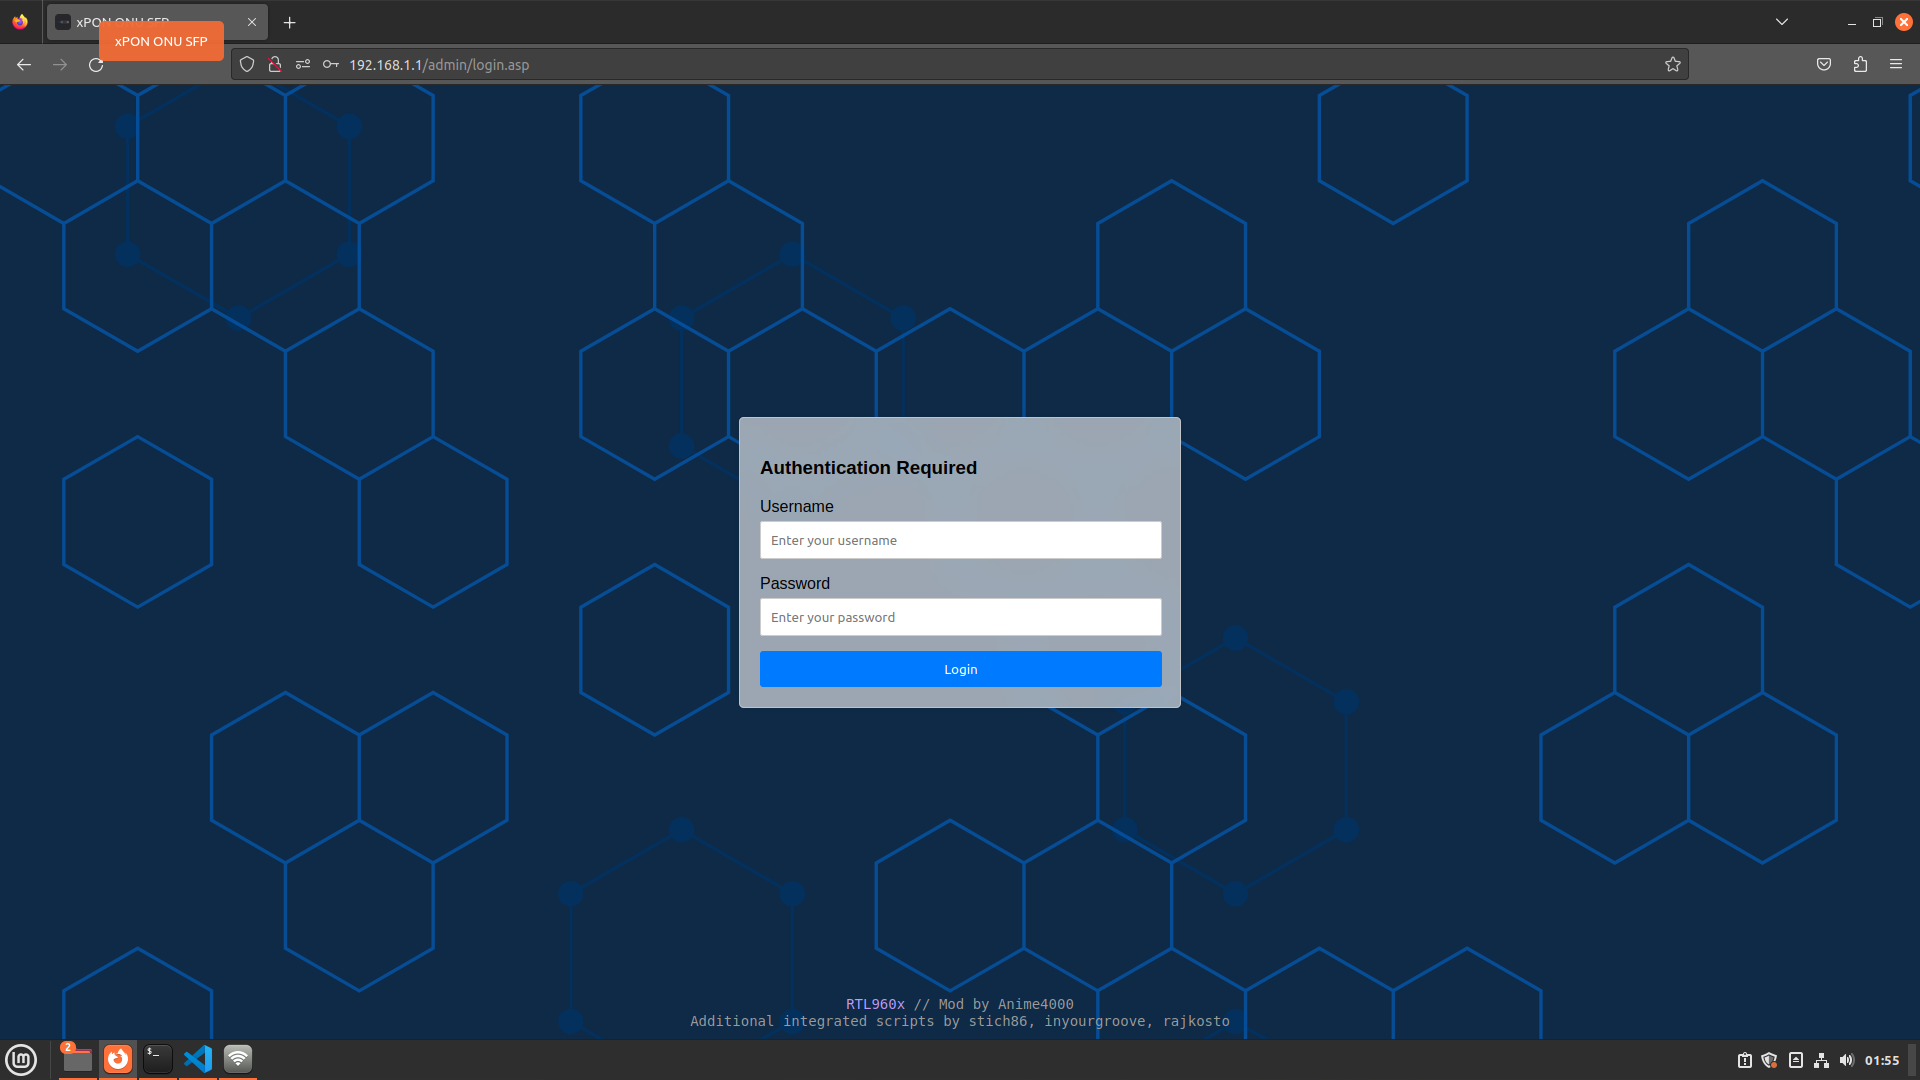
Task: Click the bookmark star icon in address bar
Action: (1673, 63)
